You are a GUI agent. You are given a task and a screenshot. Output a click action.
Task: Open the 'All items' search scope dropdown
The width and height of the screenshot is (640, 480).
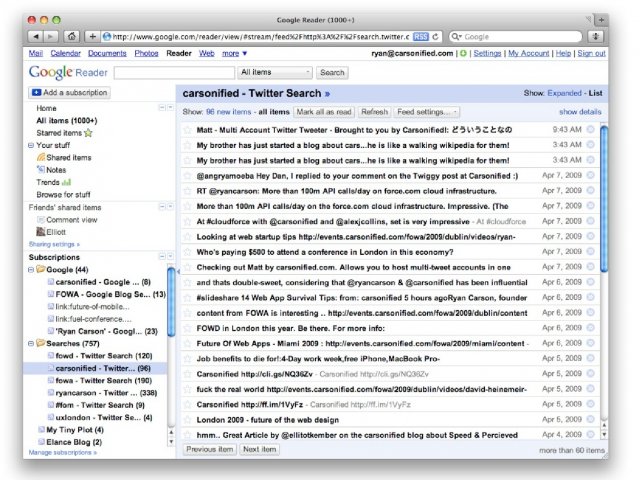click(x=275, y=73)
